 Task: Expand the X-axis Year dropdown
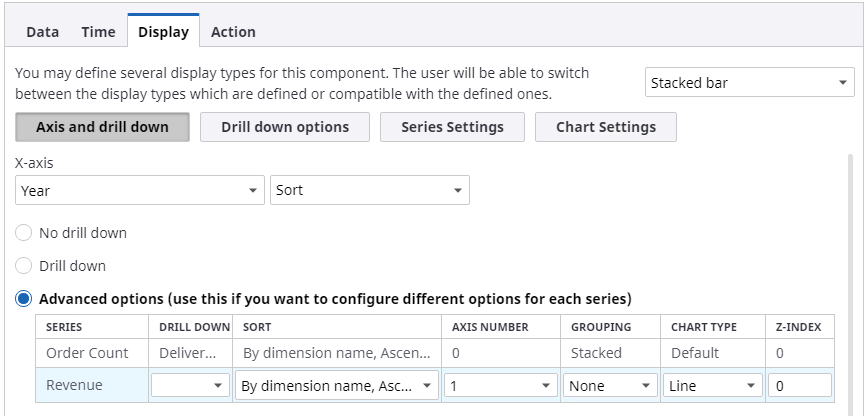[x=139, y=190]
